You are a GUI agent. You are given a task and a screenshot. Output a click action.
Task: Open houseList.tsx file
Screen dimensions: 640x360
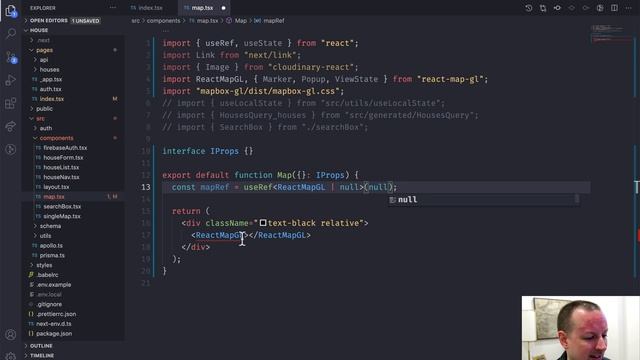61,167
